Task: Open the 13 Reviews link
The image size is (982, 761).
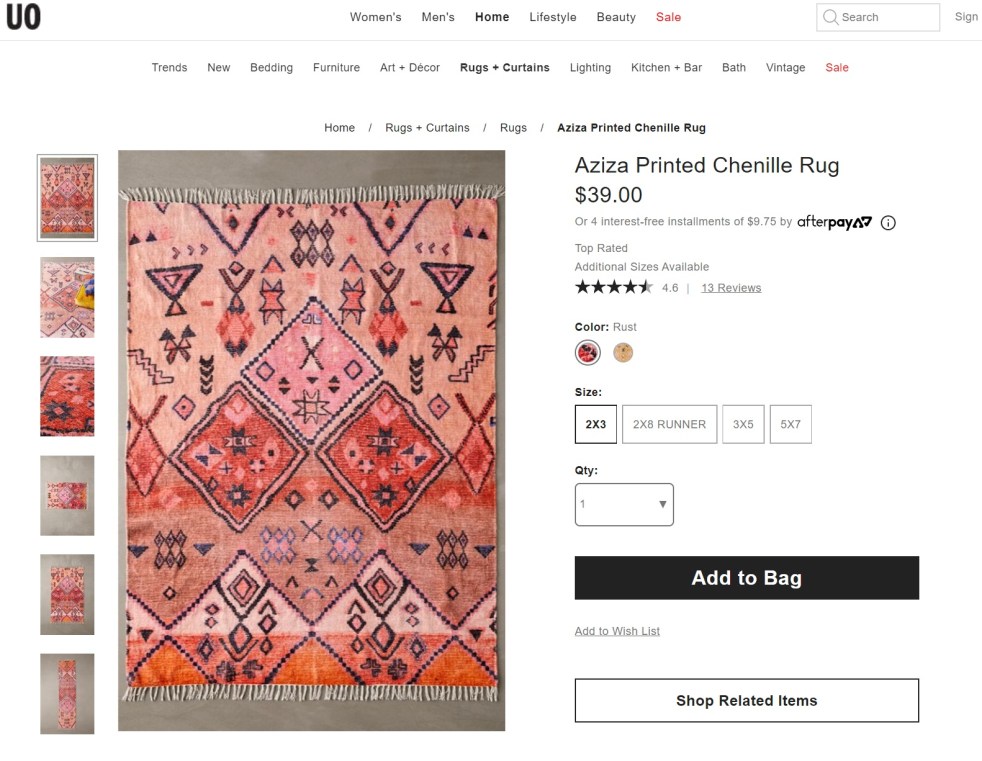Action: [731, 288]
